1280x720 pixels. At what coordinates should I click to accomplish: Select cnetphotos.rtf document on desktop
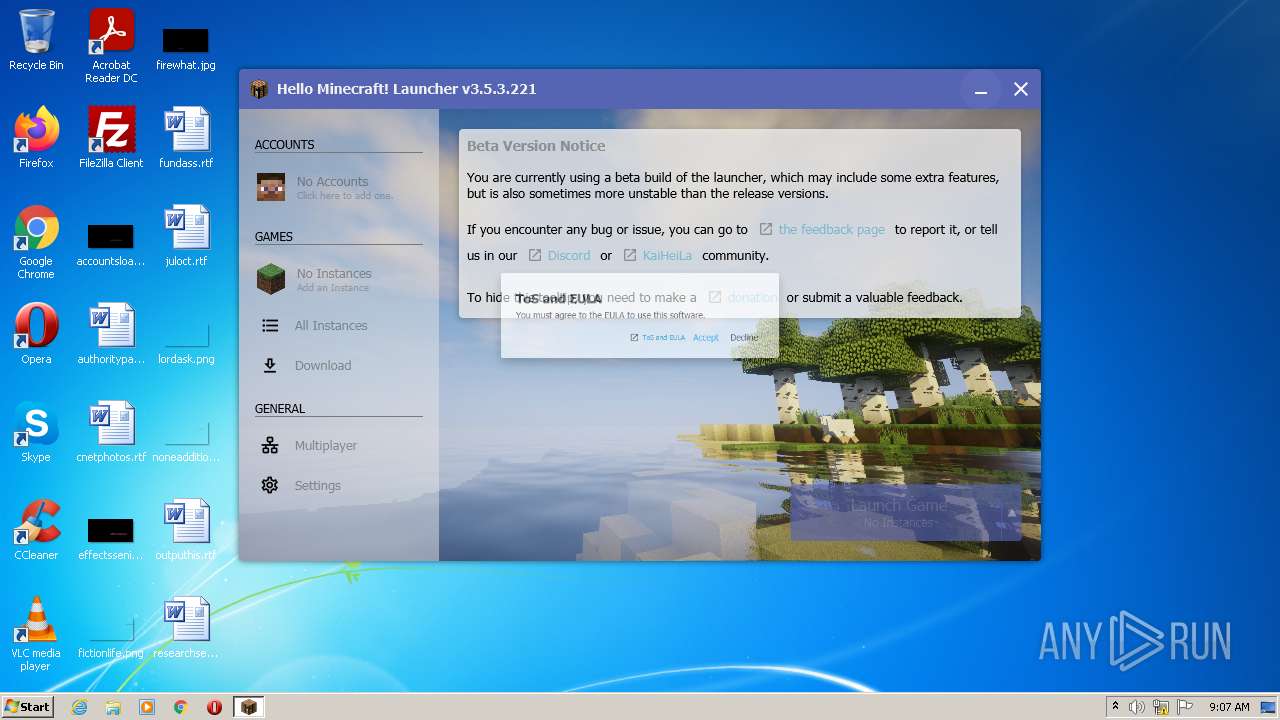tap(111, 432)
